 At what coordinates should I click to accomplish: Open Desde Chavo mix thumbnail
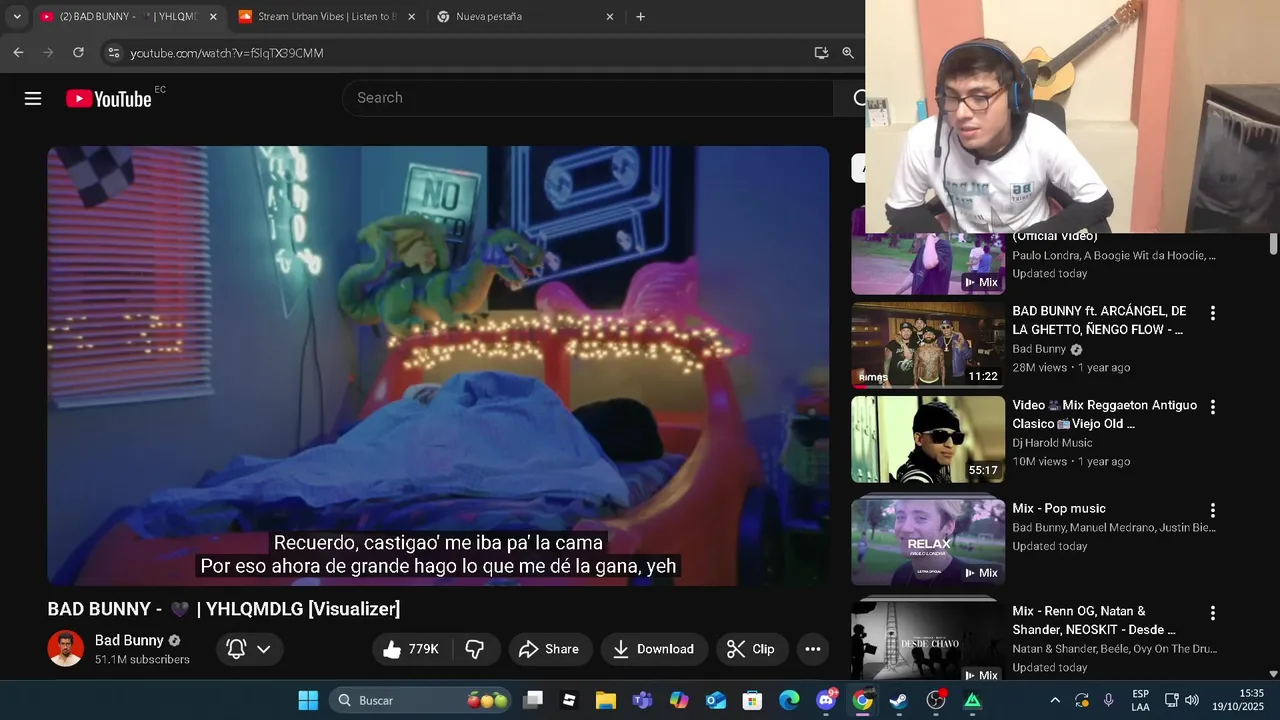pos(928,640)
